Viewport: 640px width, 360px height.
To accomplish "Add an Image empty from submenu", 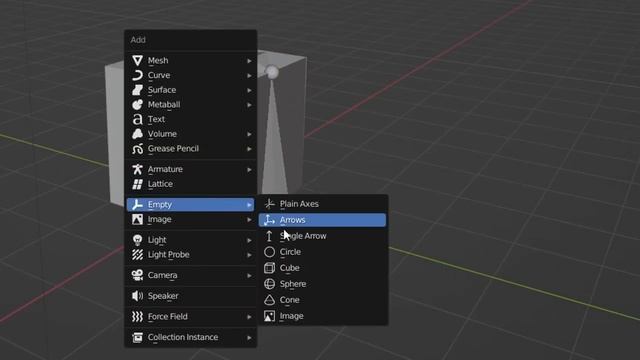I will pyautogui.click(x=322, y=316).
